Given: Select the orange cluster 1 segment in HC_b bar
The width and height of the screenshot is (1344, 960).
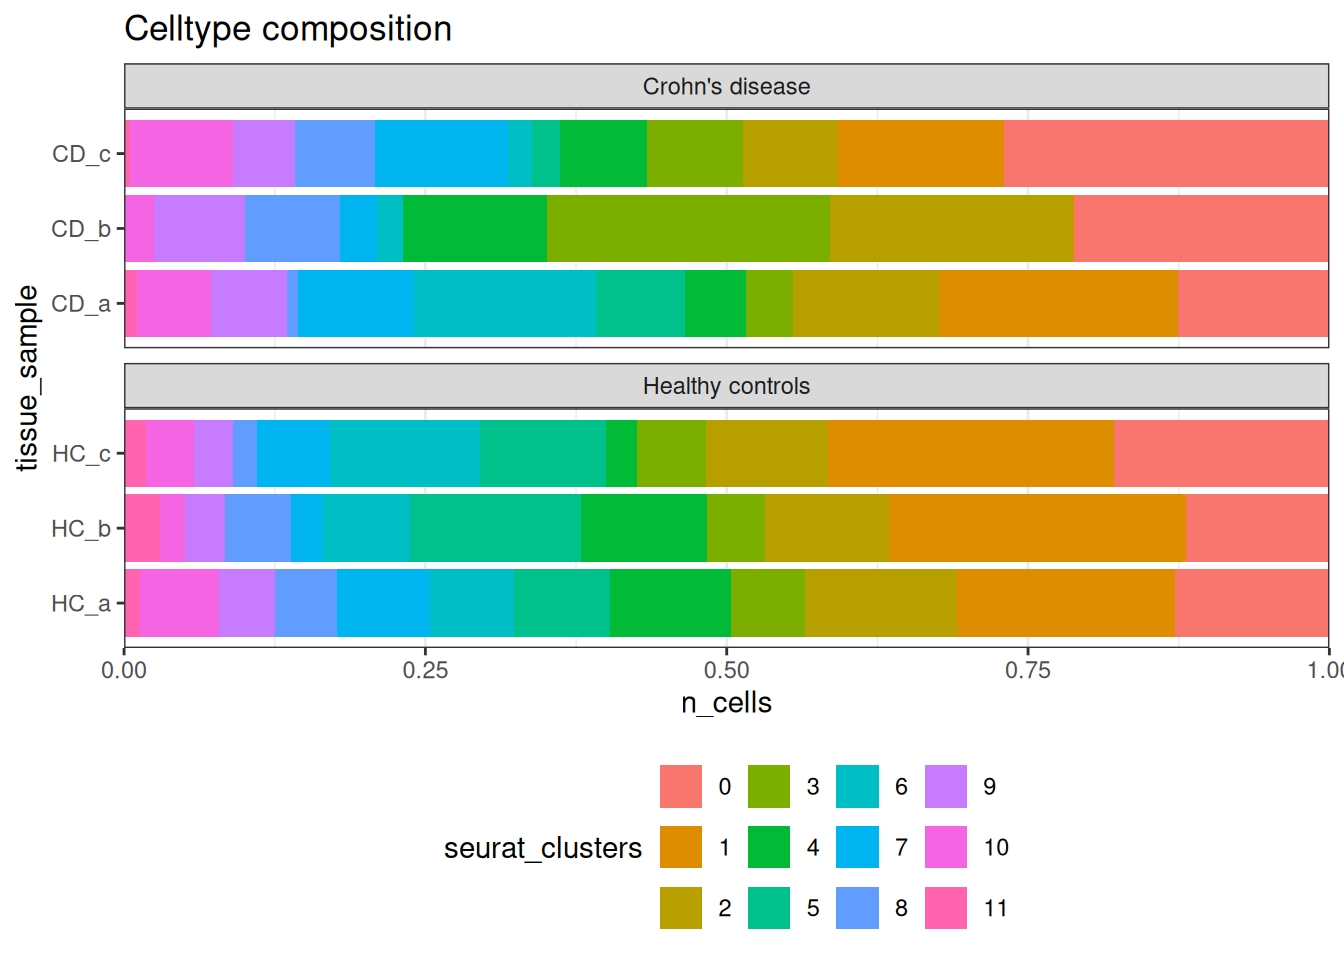Looking at the screenshot, I should coord(1037,528).
